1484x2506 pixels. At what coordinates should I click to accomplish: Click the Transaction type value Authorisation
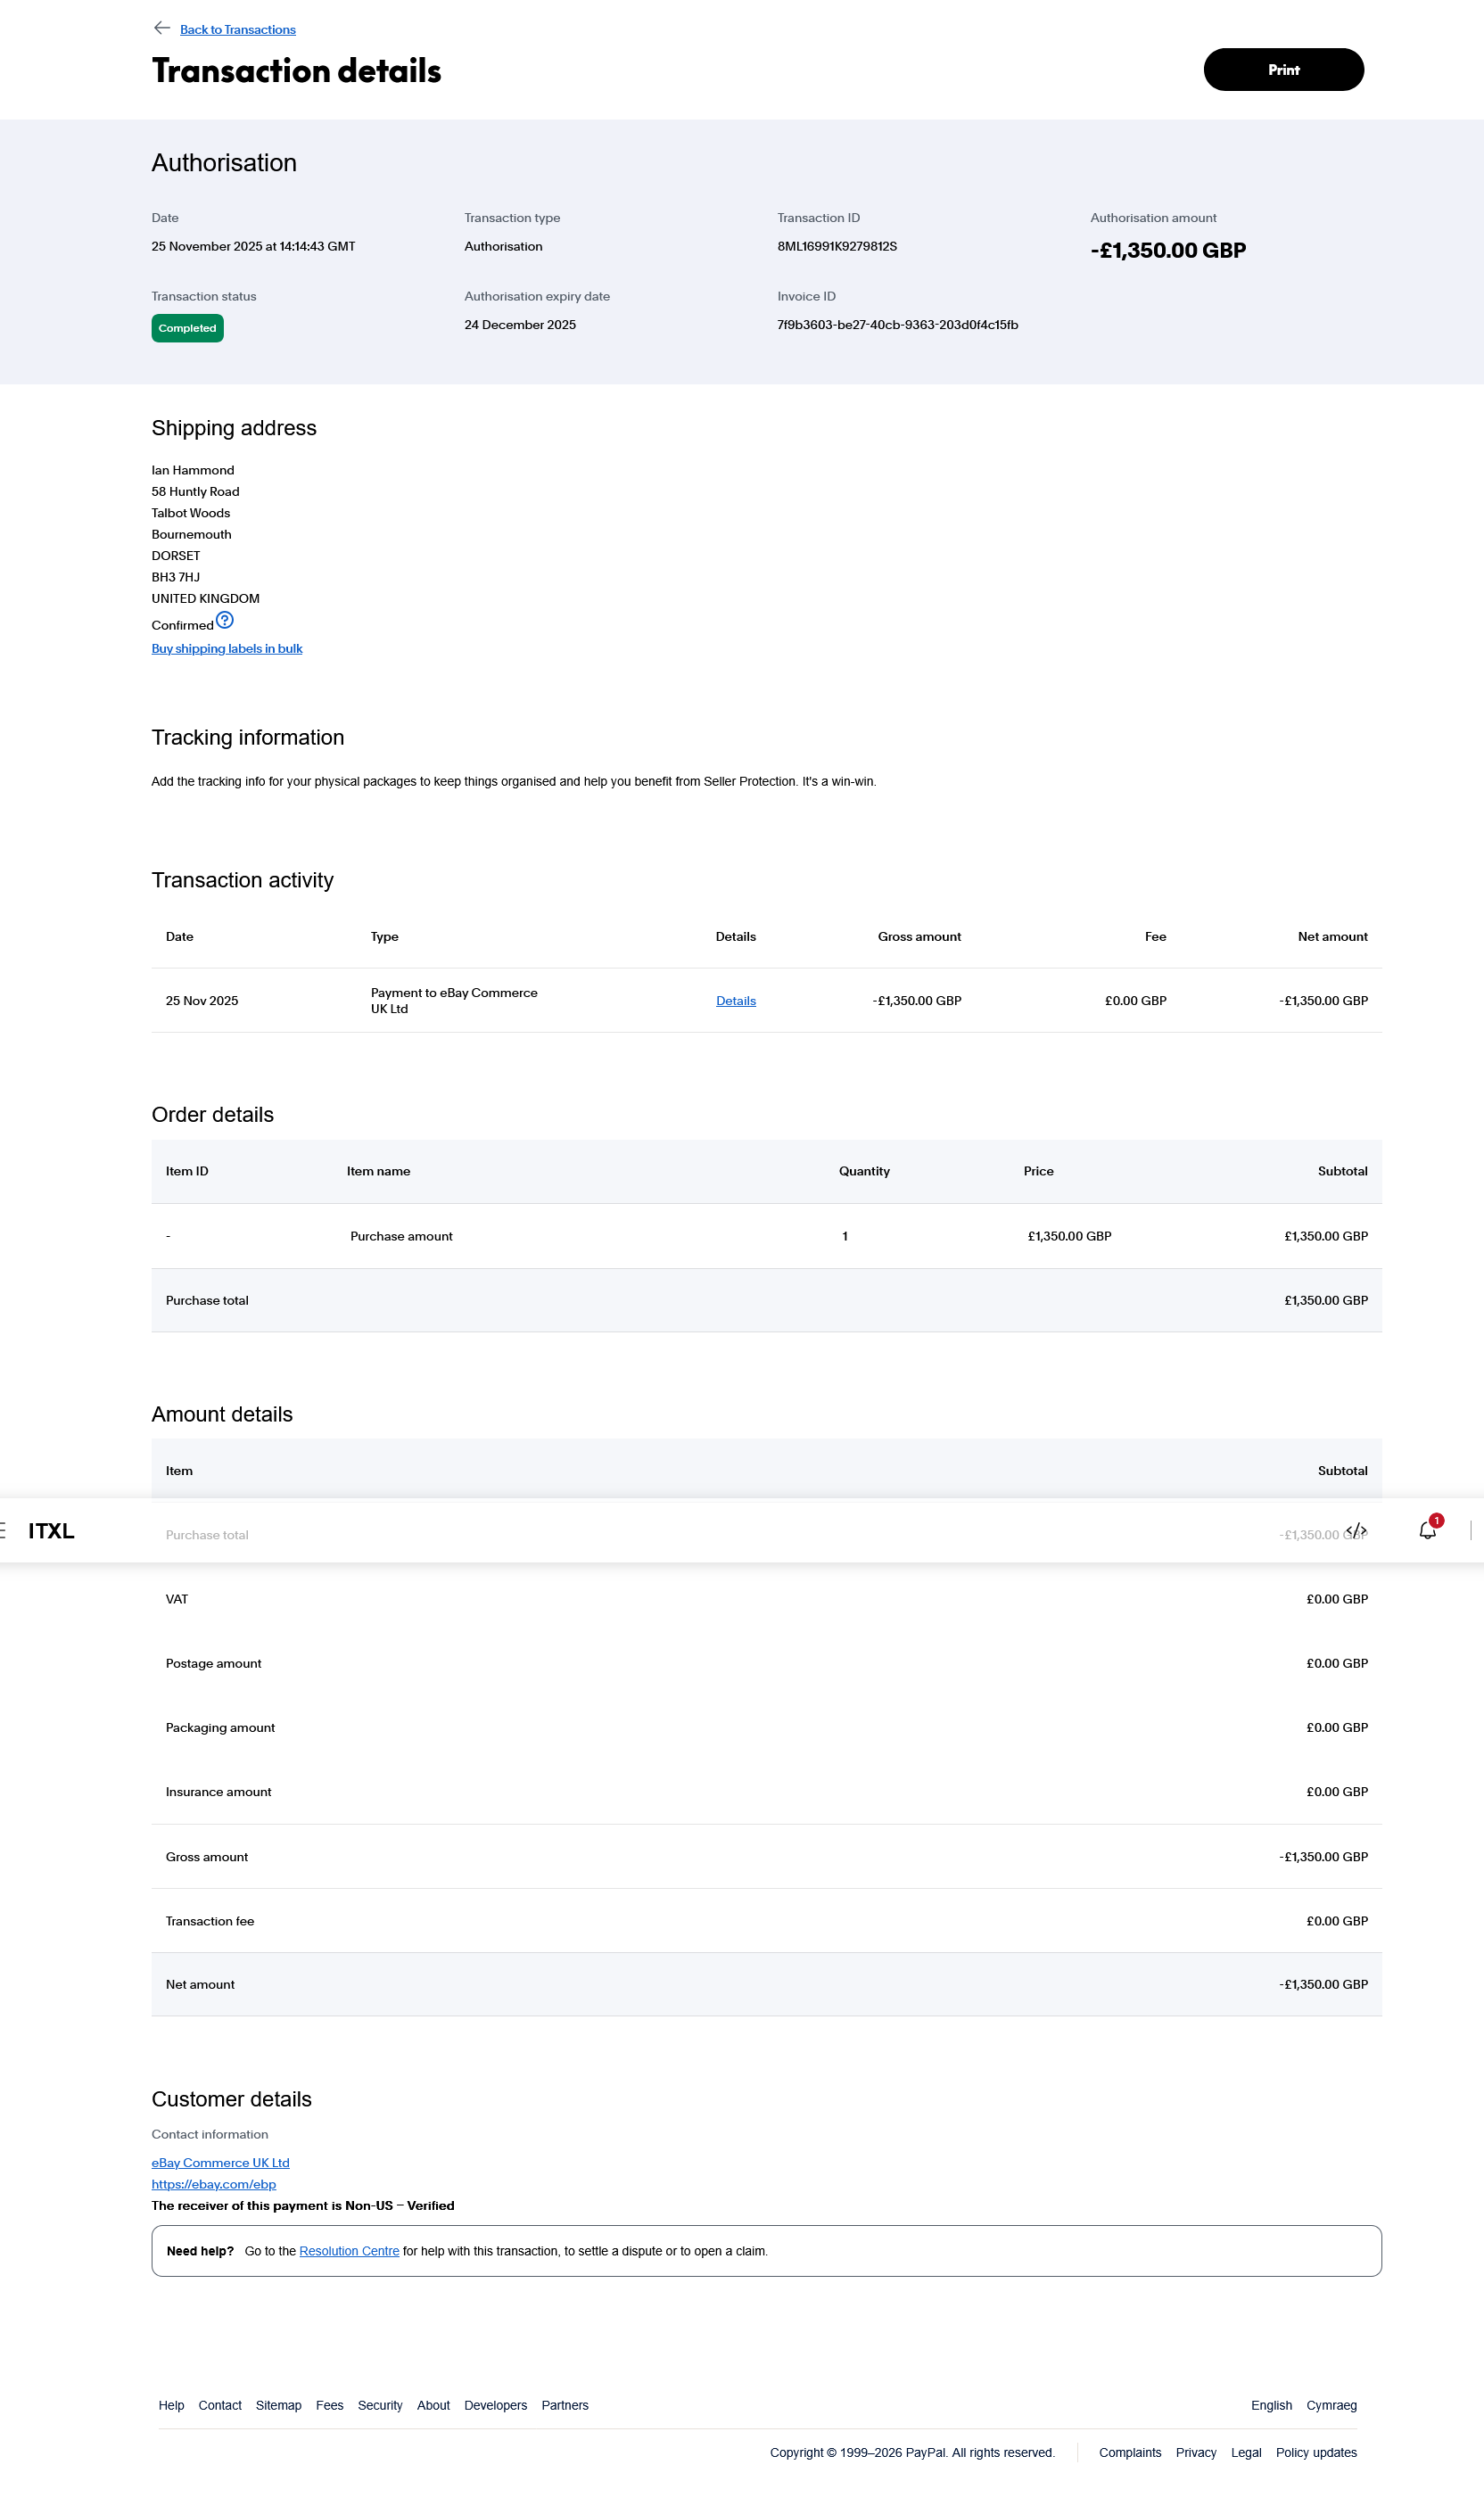503,247
